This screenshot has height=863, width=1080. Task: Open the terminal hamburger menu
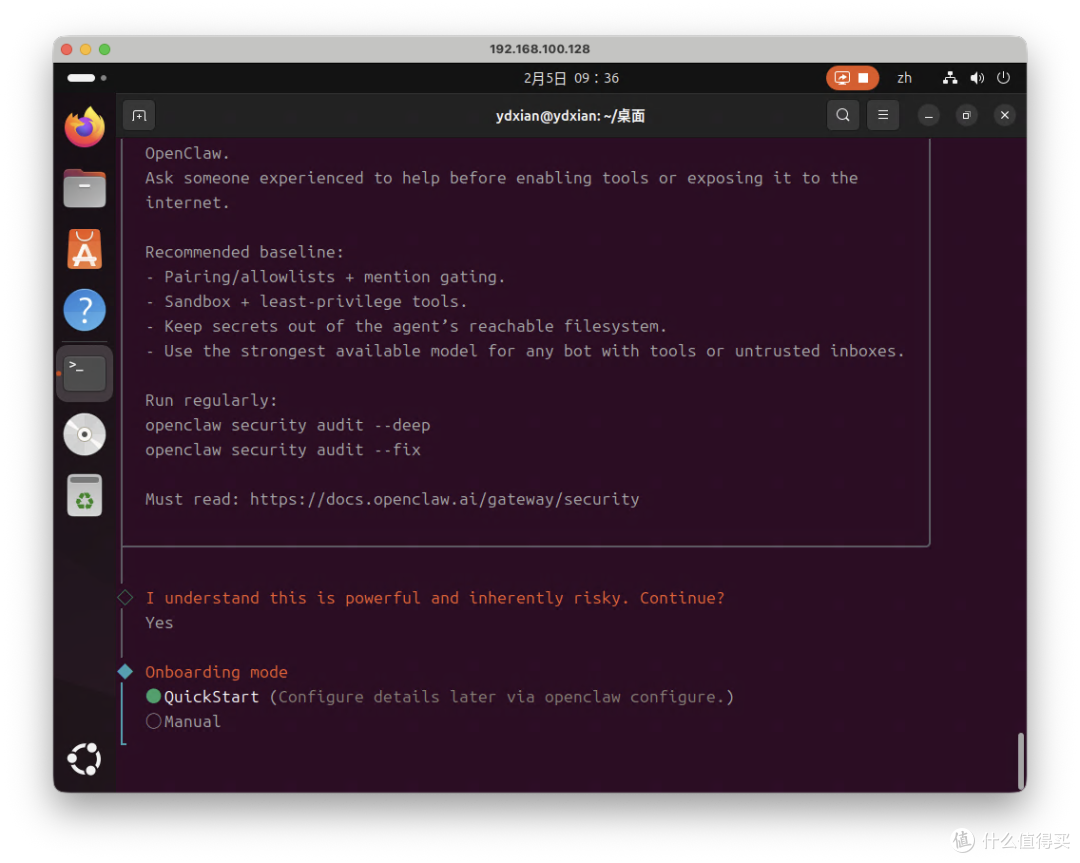[882, 115]
